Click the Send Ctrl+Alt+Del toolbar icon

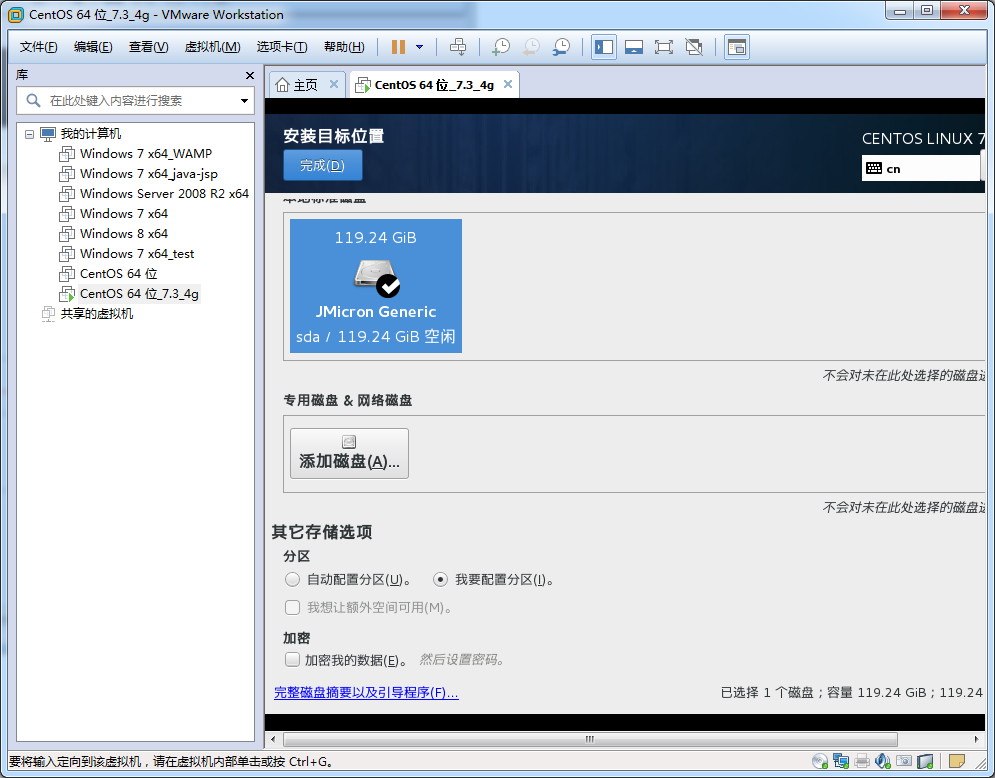(458, 47)
